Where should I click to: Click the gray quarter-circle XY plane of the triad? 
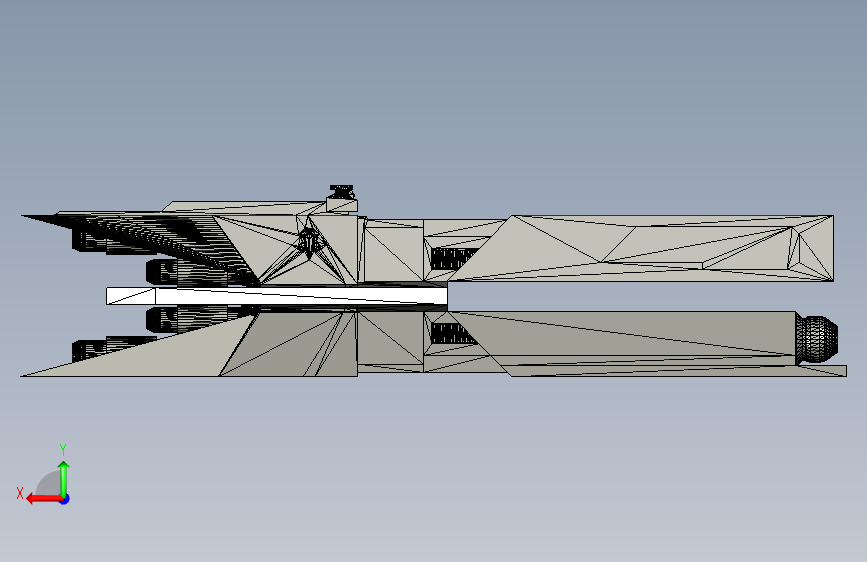click(49, 483)
